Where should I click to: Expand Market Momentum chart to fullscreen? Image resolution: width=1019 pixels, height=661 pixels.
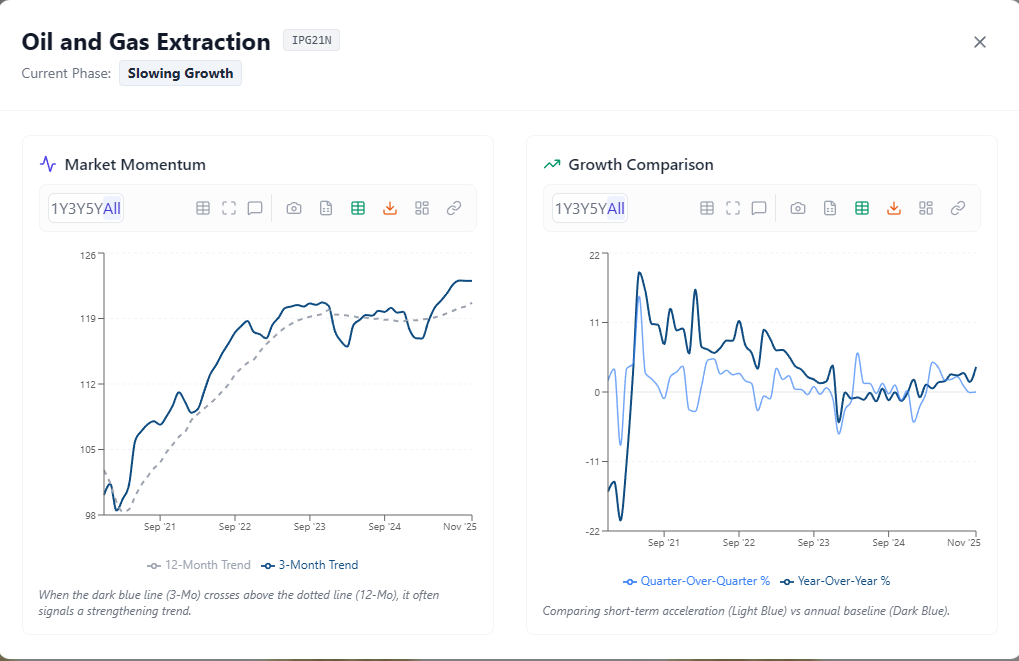229,208
